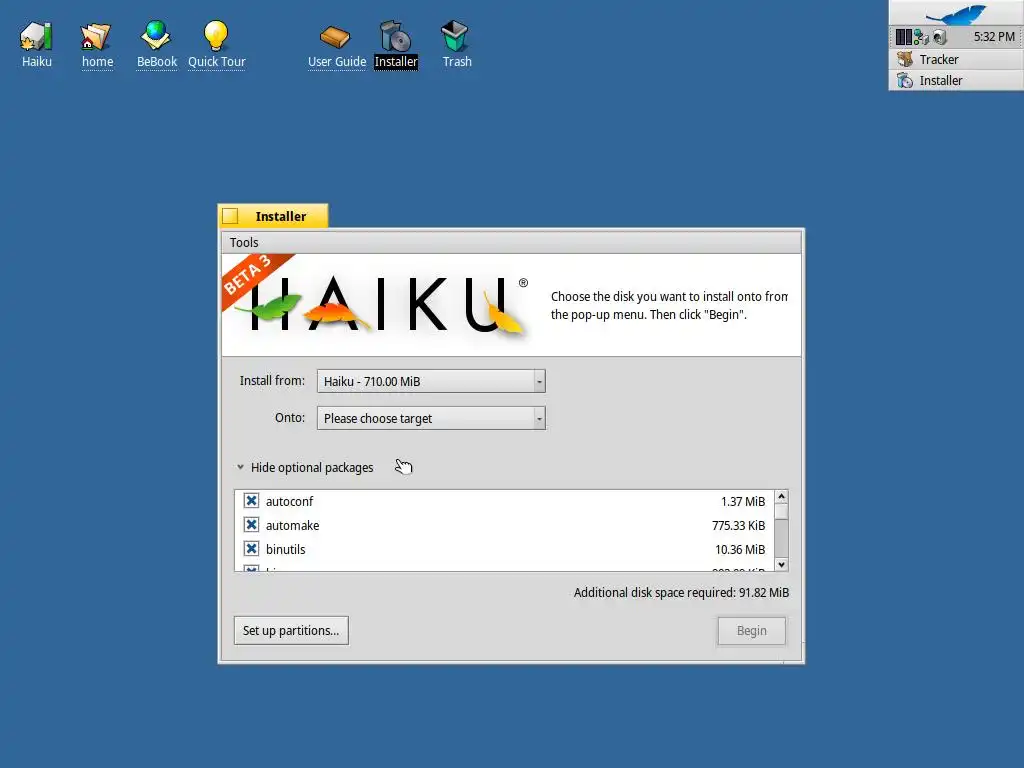Select Installer entry in the Deskbar
The height and width of the screenshot is (768, 1024).
tap(955, 80)
